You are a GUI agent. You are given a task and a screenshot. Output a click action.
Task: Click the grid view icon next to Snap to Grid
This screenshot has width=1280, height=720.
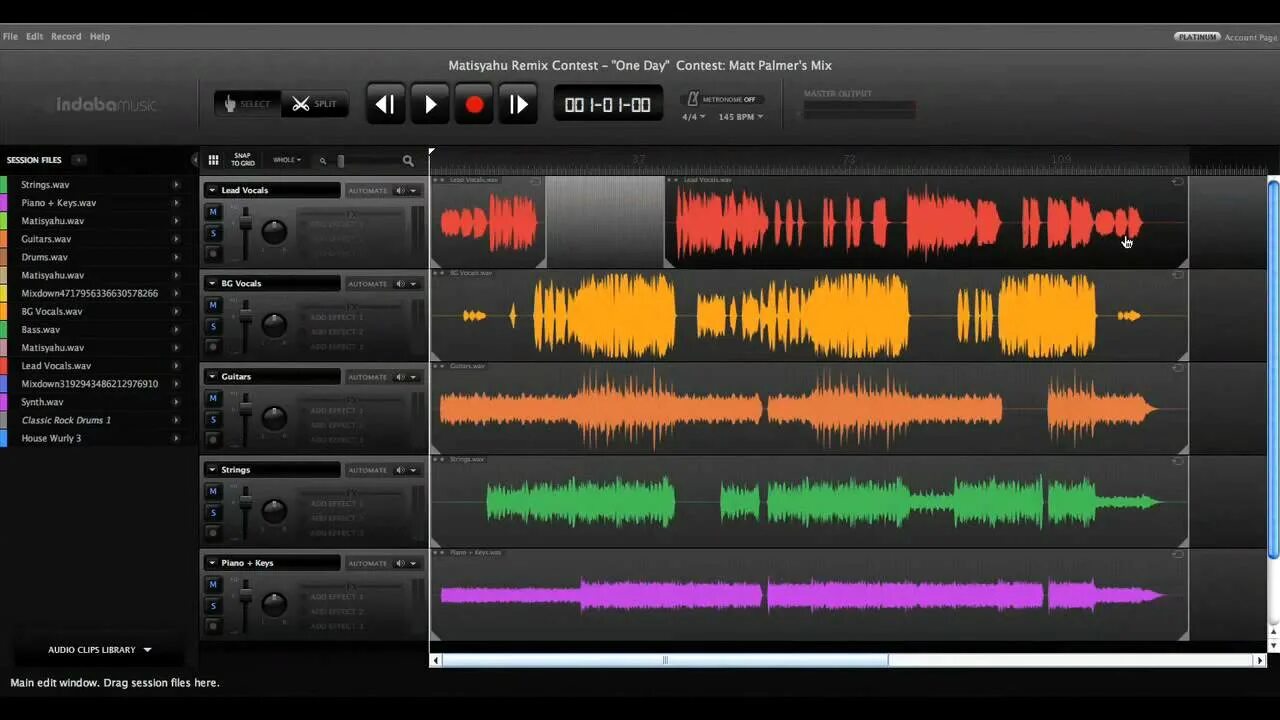coord(213,160)
